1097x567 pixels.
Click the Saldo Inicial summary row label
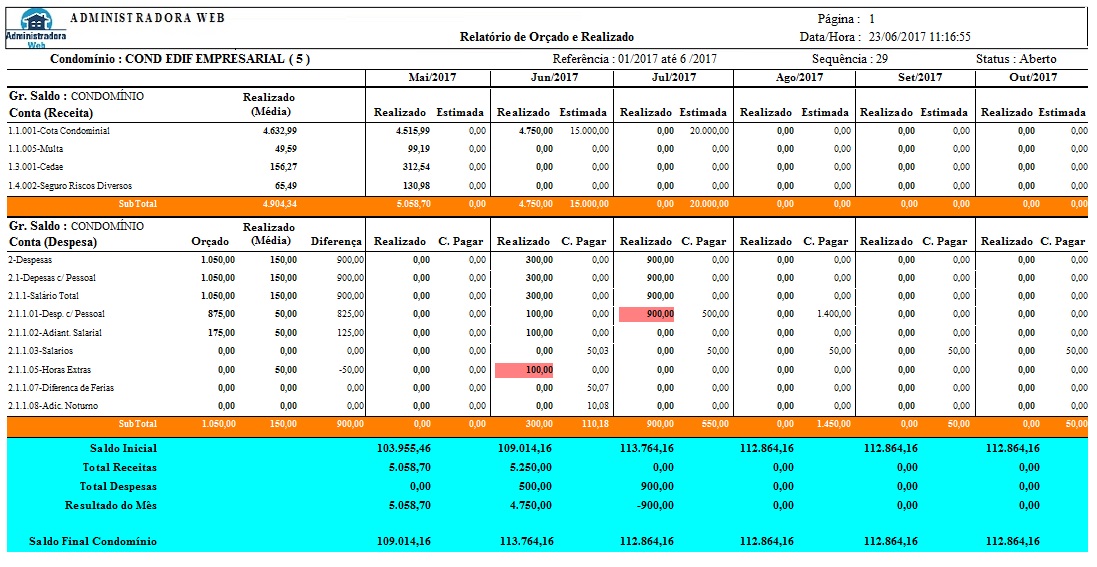[123, 449]
